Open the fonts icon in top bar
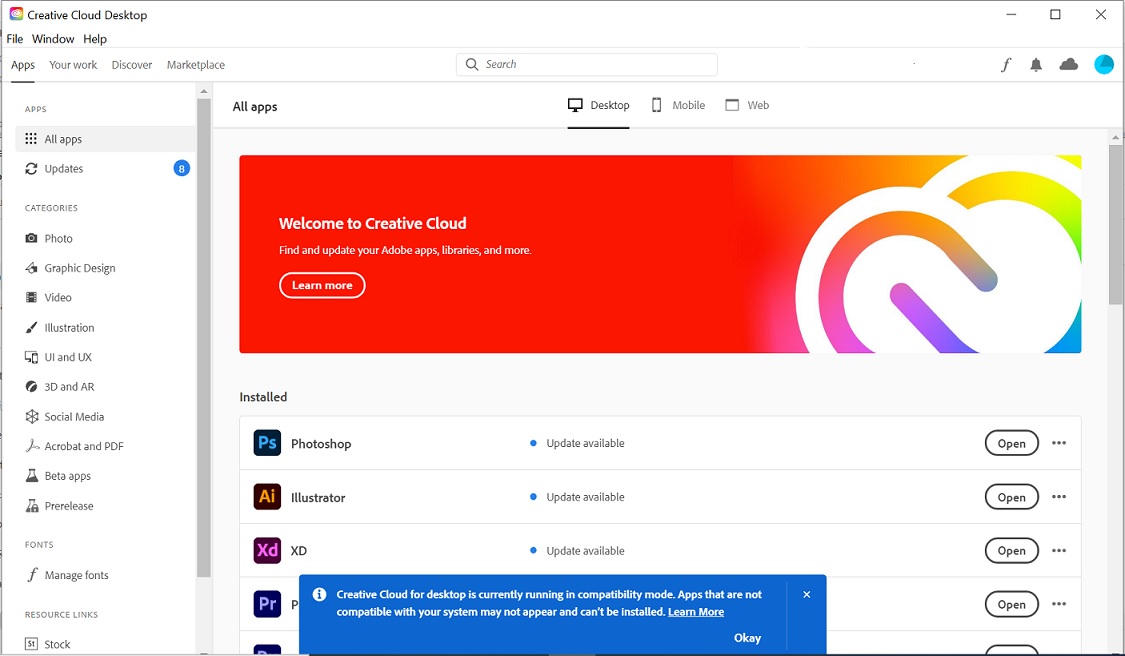Image resolution: width=1125 pixels, height=656 pixels. click(1006, 65)
